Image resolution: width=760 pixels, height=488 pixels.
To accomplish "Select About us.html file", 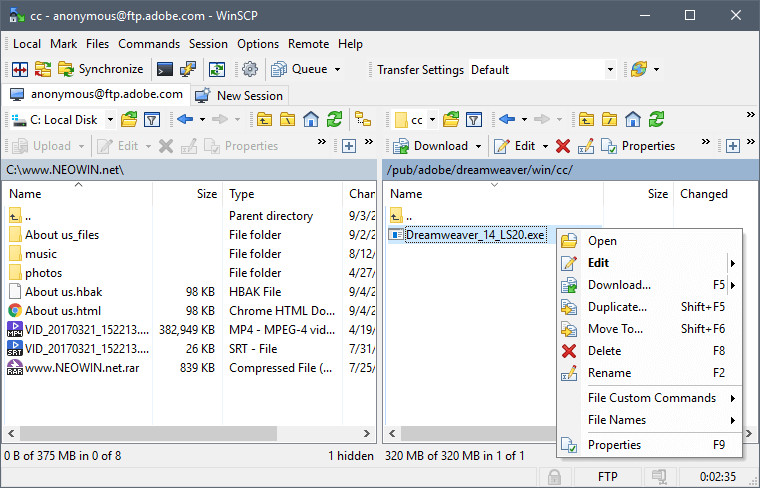I will click(63, 311).
